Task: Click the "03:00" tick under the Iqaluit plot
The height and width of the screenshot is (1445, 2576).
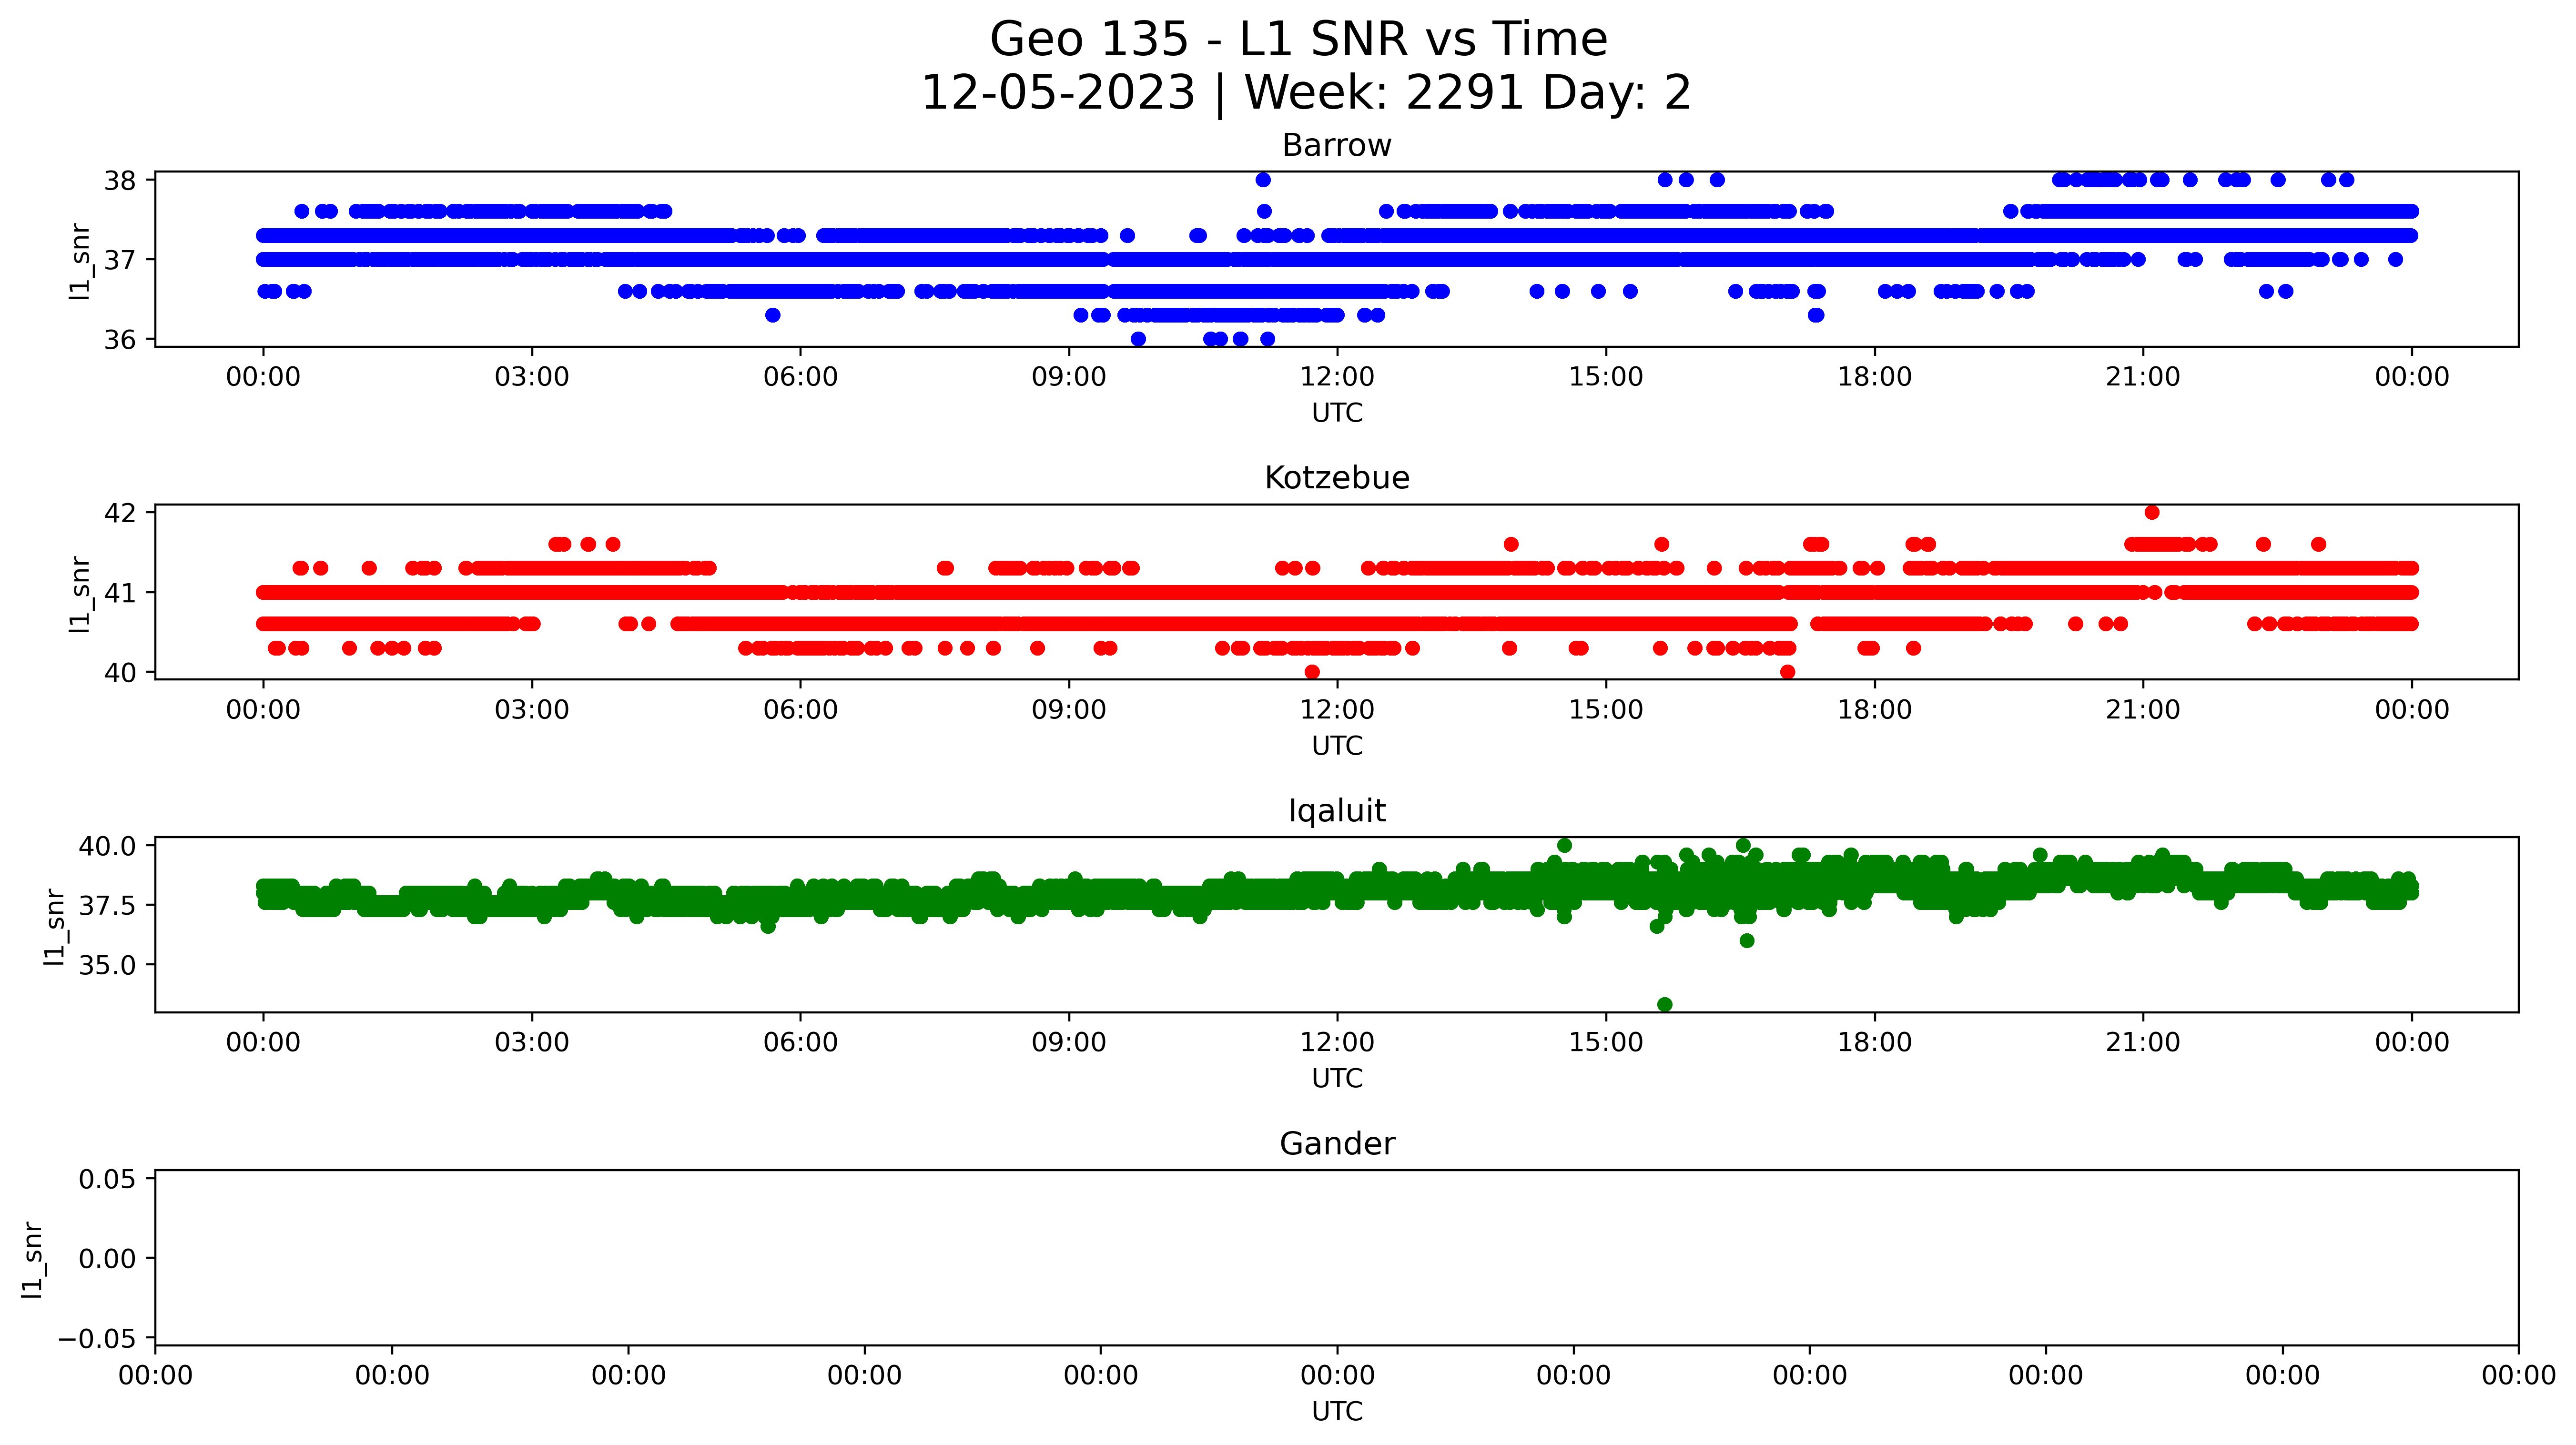Action: (x=532, y=1043)
